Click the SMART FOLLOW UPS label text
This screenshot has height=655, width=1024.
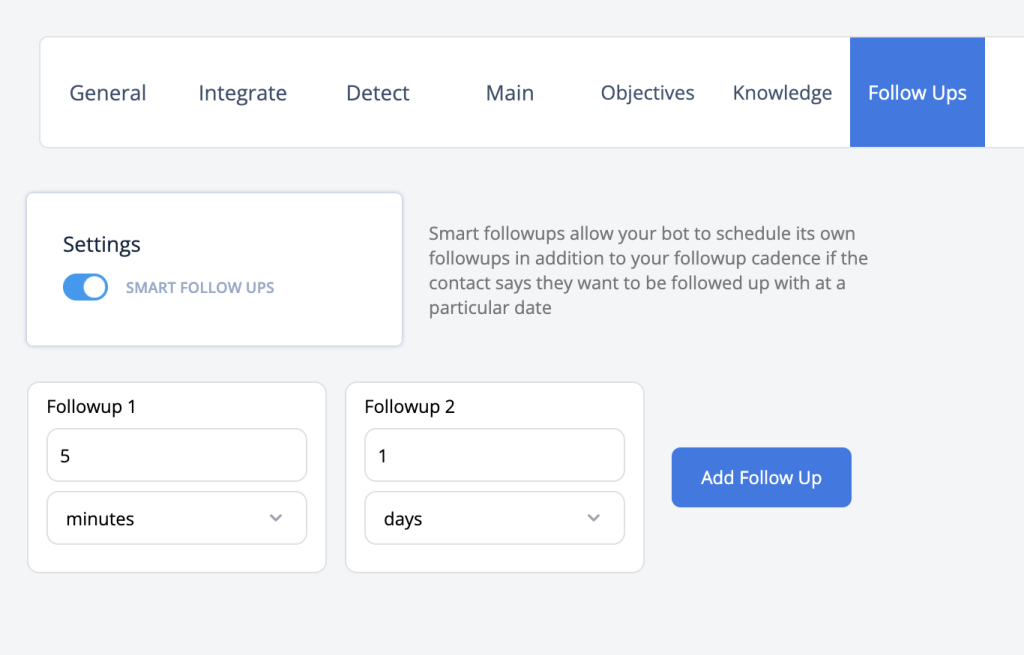200,287
